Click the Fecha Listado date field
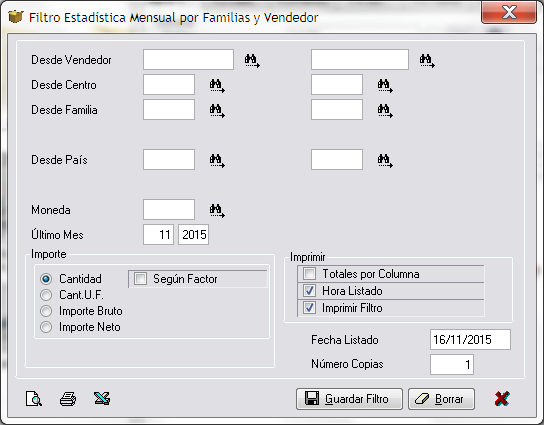The width and height of the screenshot is (544, 425). (470, 339)
